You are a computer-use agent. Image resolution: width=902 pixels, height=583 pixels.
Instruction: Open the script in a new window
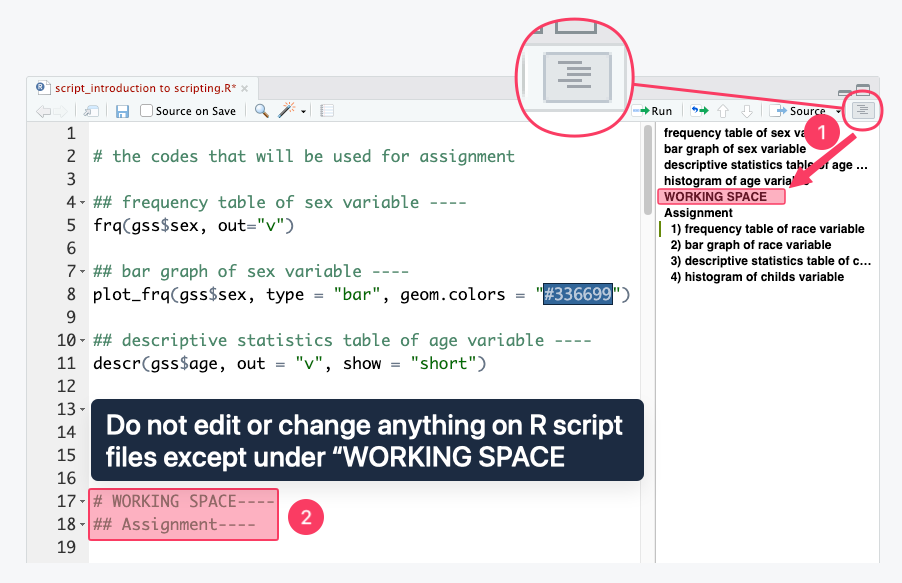pyautogui.click(x=90, y=111)
